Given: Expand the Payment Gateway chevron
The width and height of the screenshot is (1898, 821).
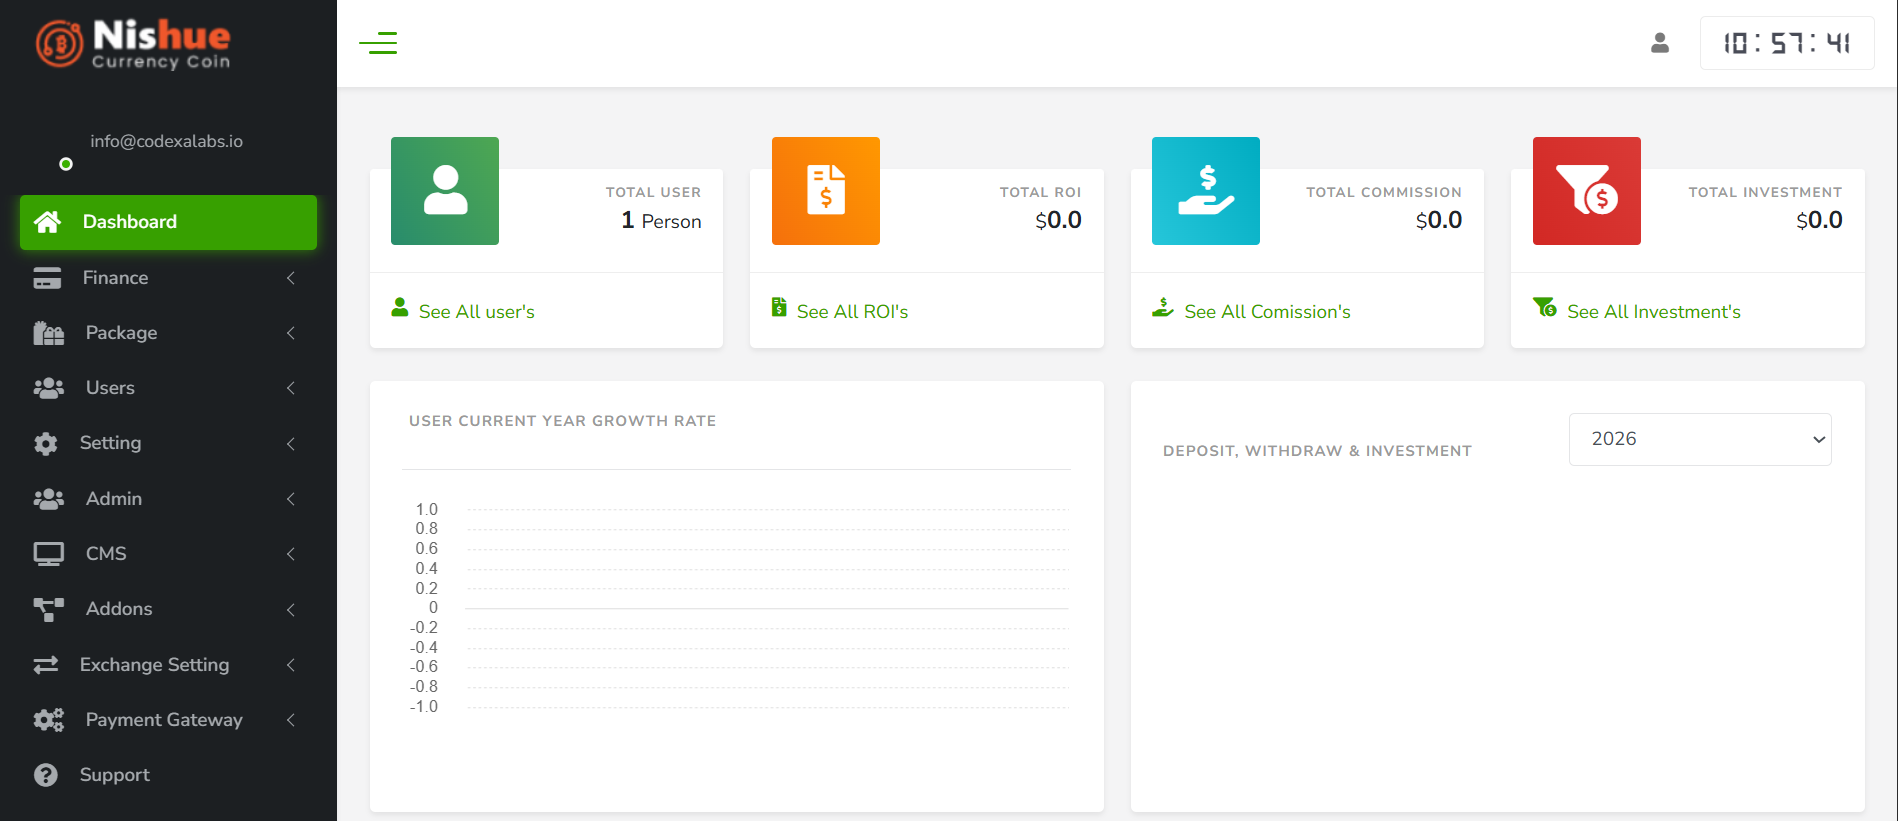Looking at the screenshot, I should (291, 720).
